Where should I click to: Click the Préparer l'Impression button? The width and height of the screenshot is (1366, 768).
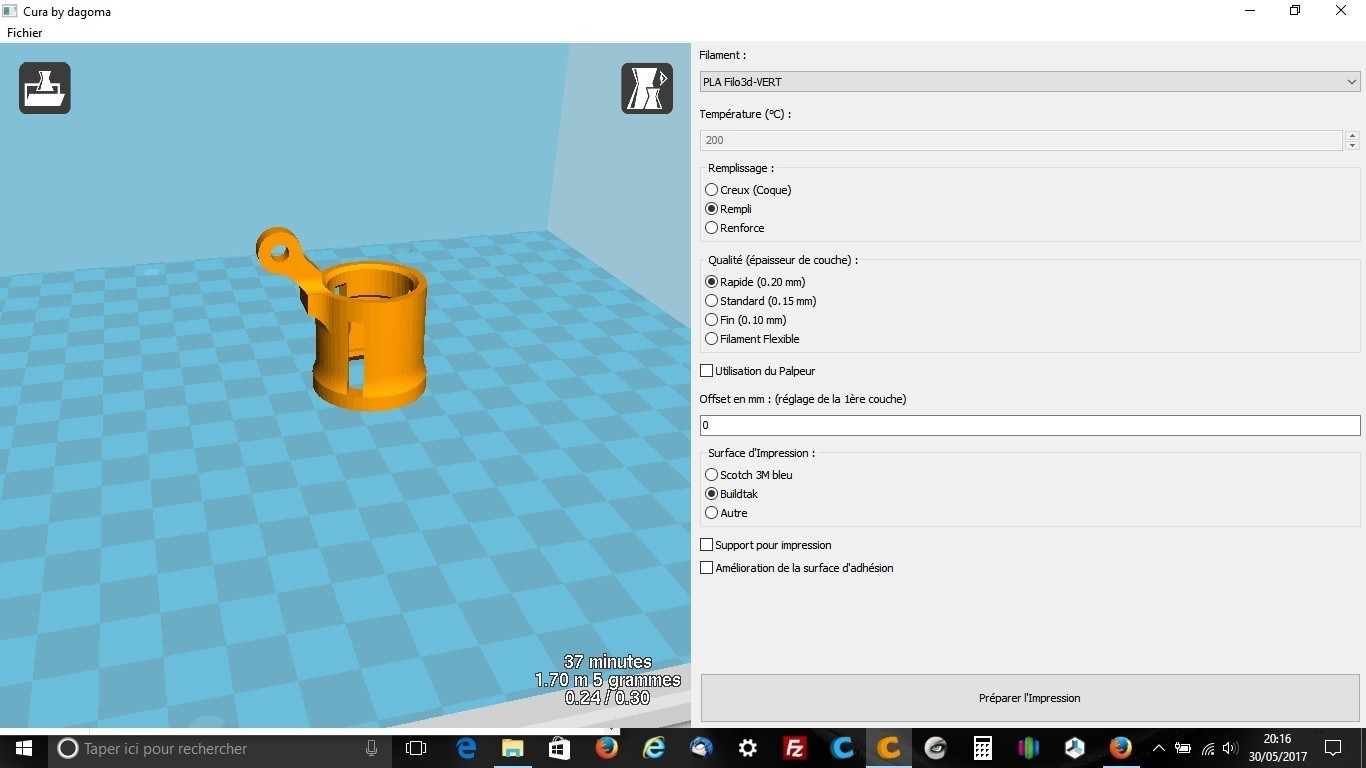coord(1030,698)
